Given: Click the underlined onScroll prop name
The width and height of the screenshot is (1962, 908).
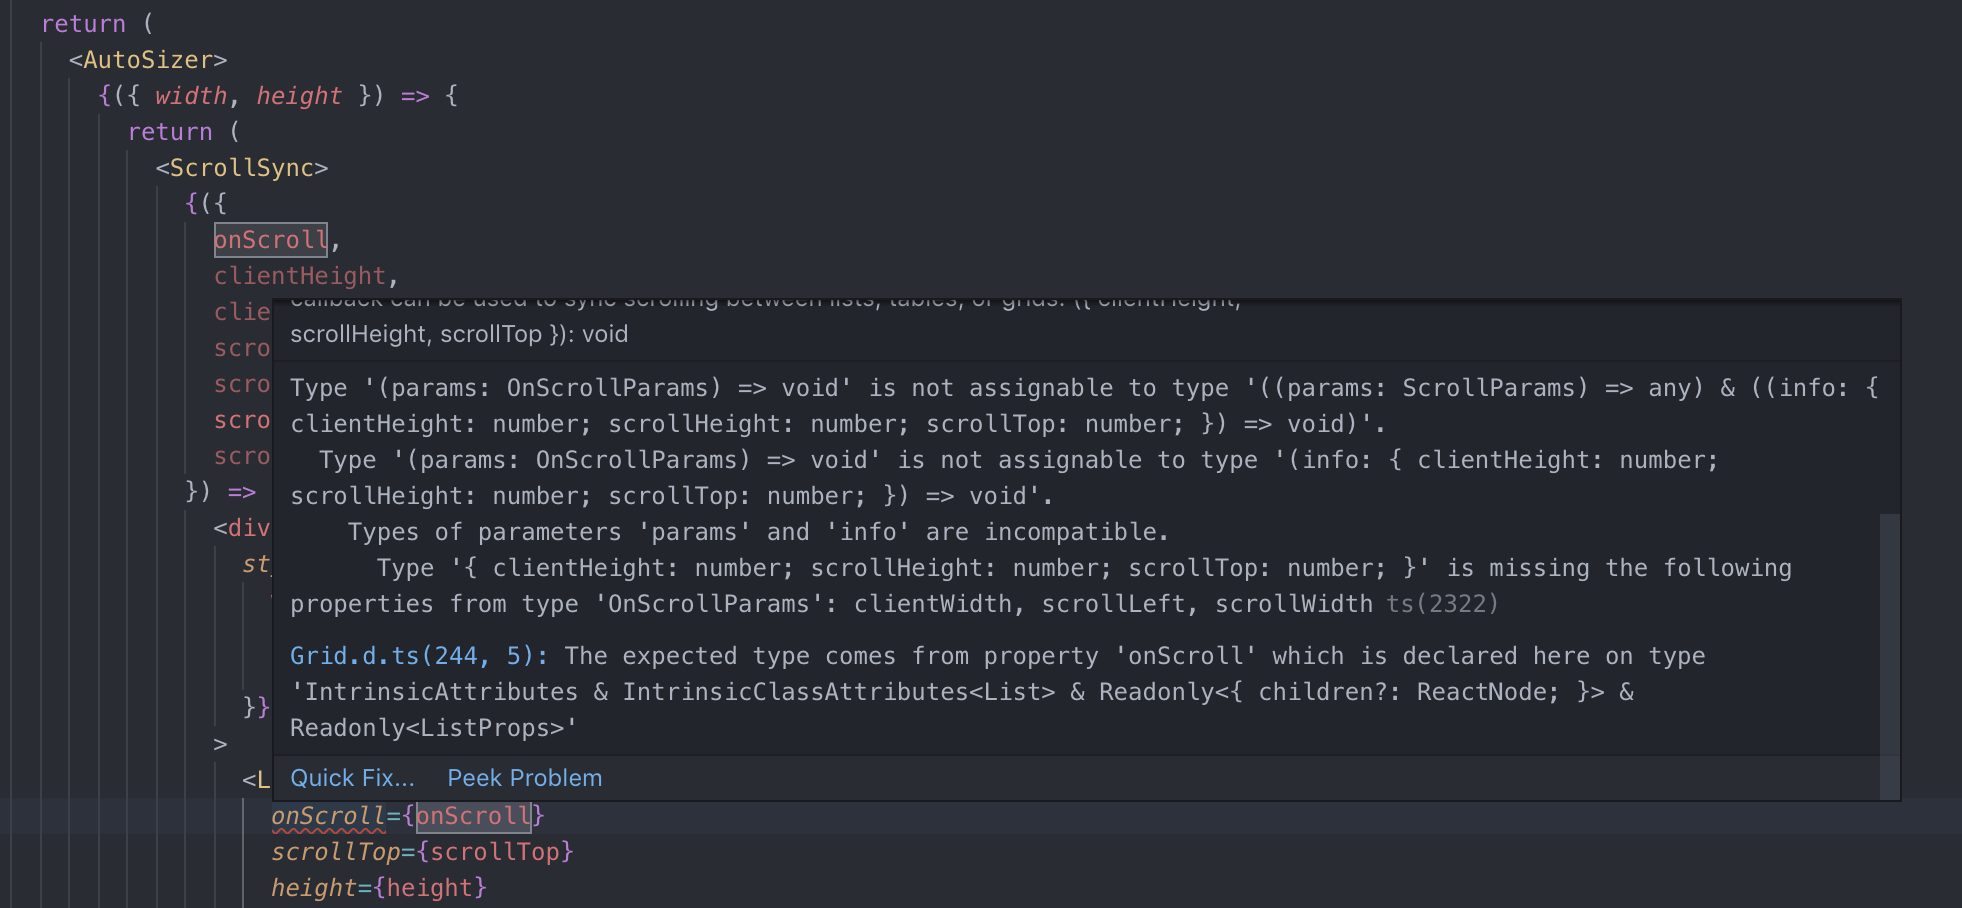Looking at the screenshot, I should pyautogui.click(x=327, y=816).
